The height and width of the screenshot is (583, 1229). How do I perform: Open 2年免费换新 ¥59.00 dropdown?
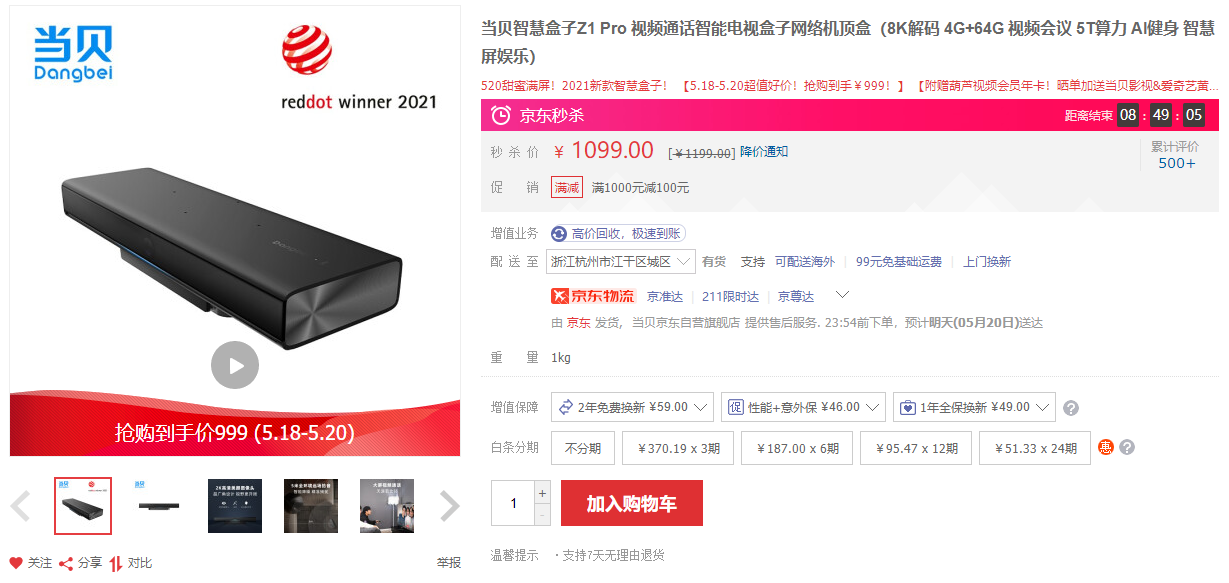(632, 407)
